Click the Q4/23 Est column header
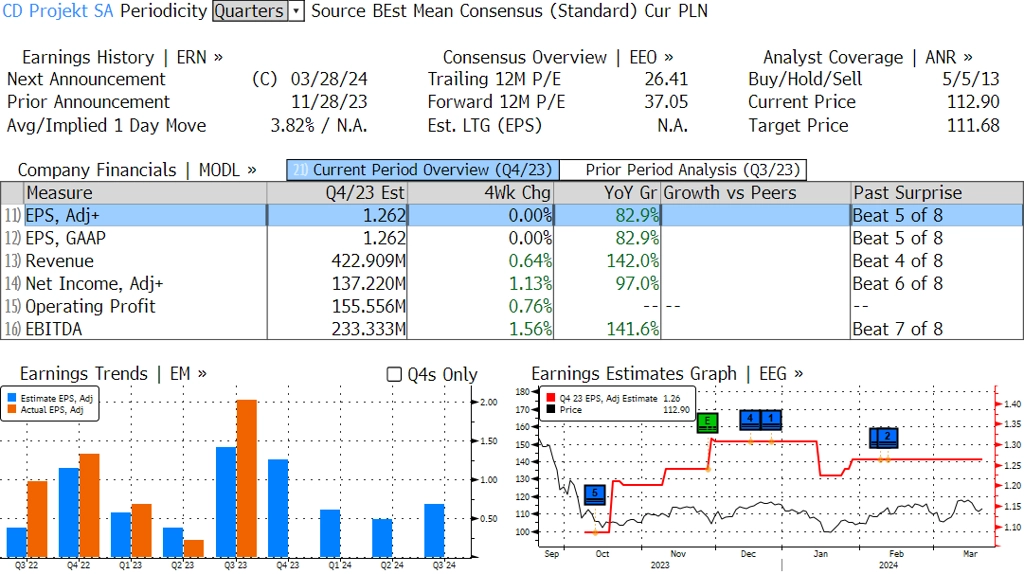This screenshot has height=574, width=1024. coord(337,193)
